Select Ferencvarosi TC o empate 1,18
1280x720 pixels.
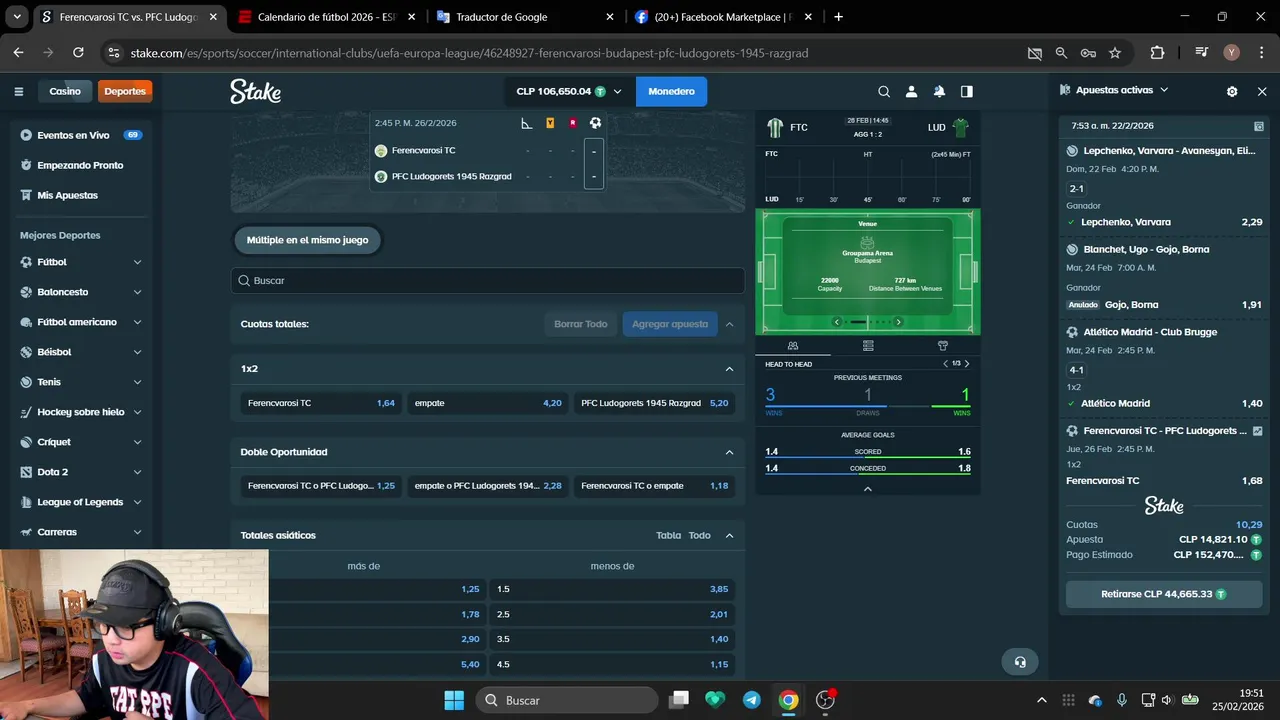[x=654, y=486]
